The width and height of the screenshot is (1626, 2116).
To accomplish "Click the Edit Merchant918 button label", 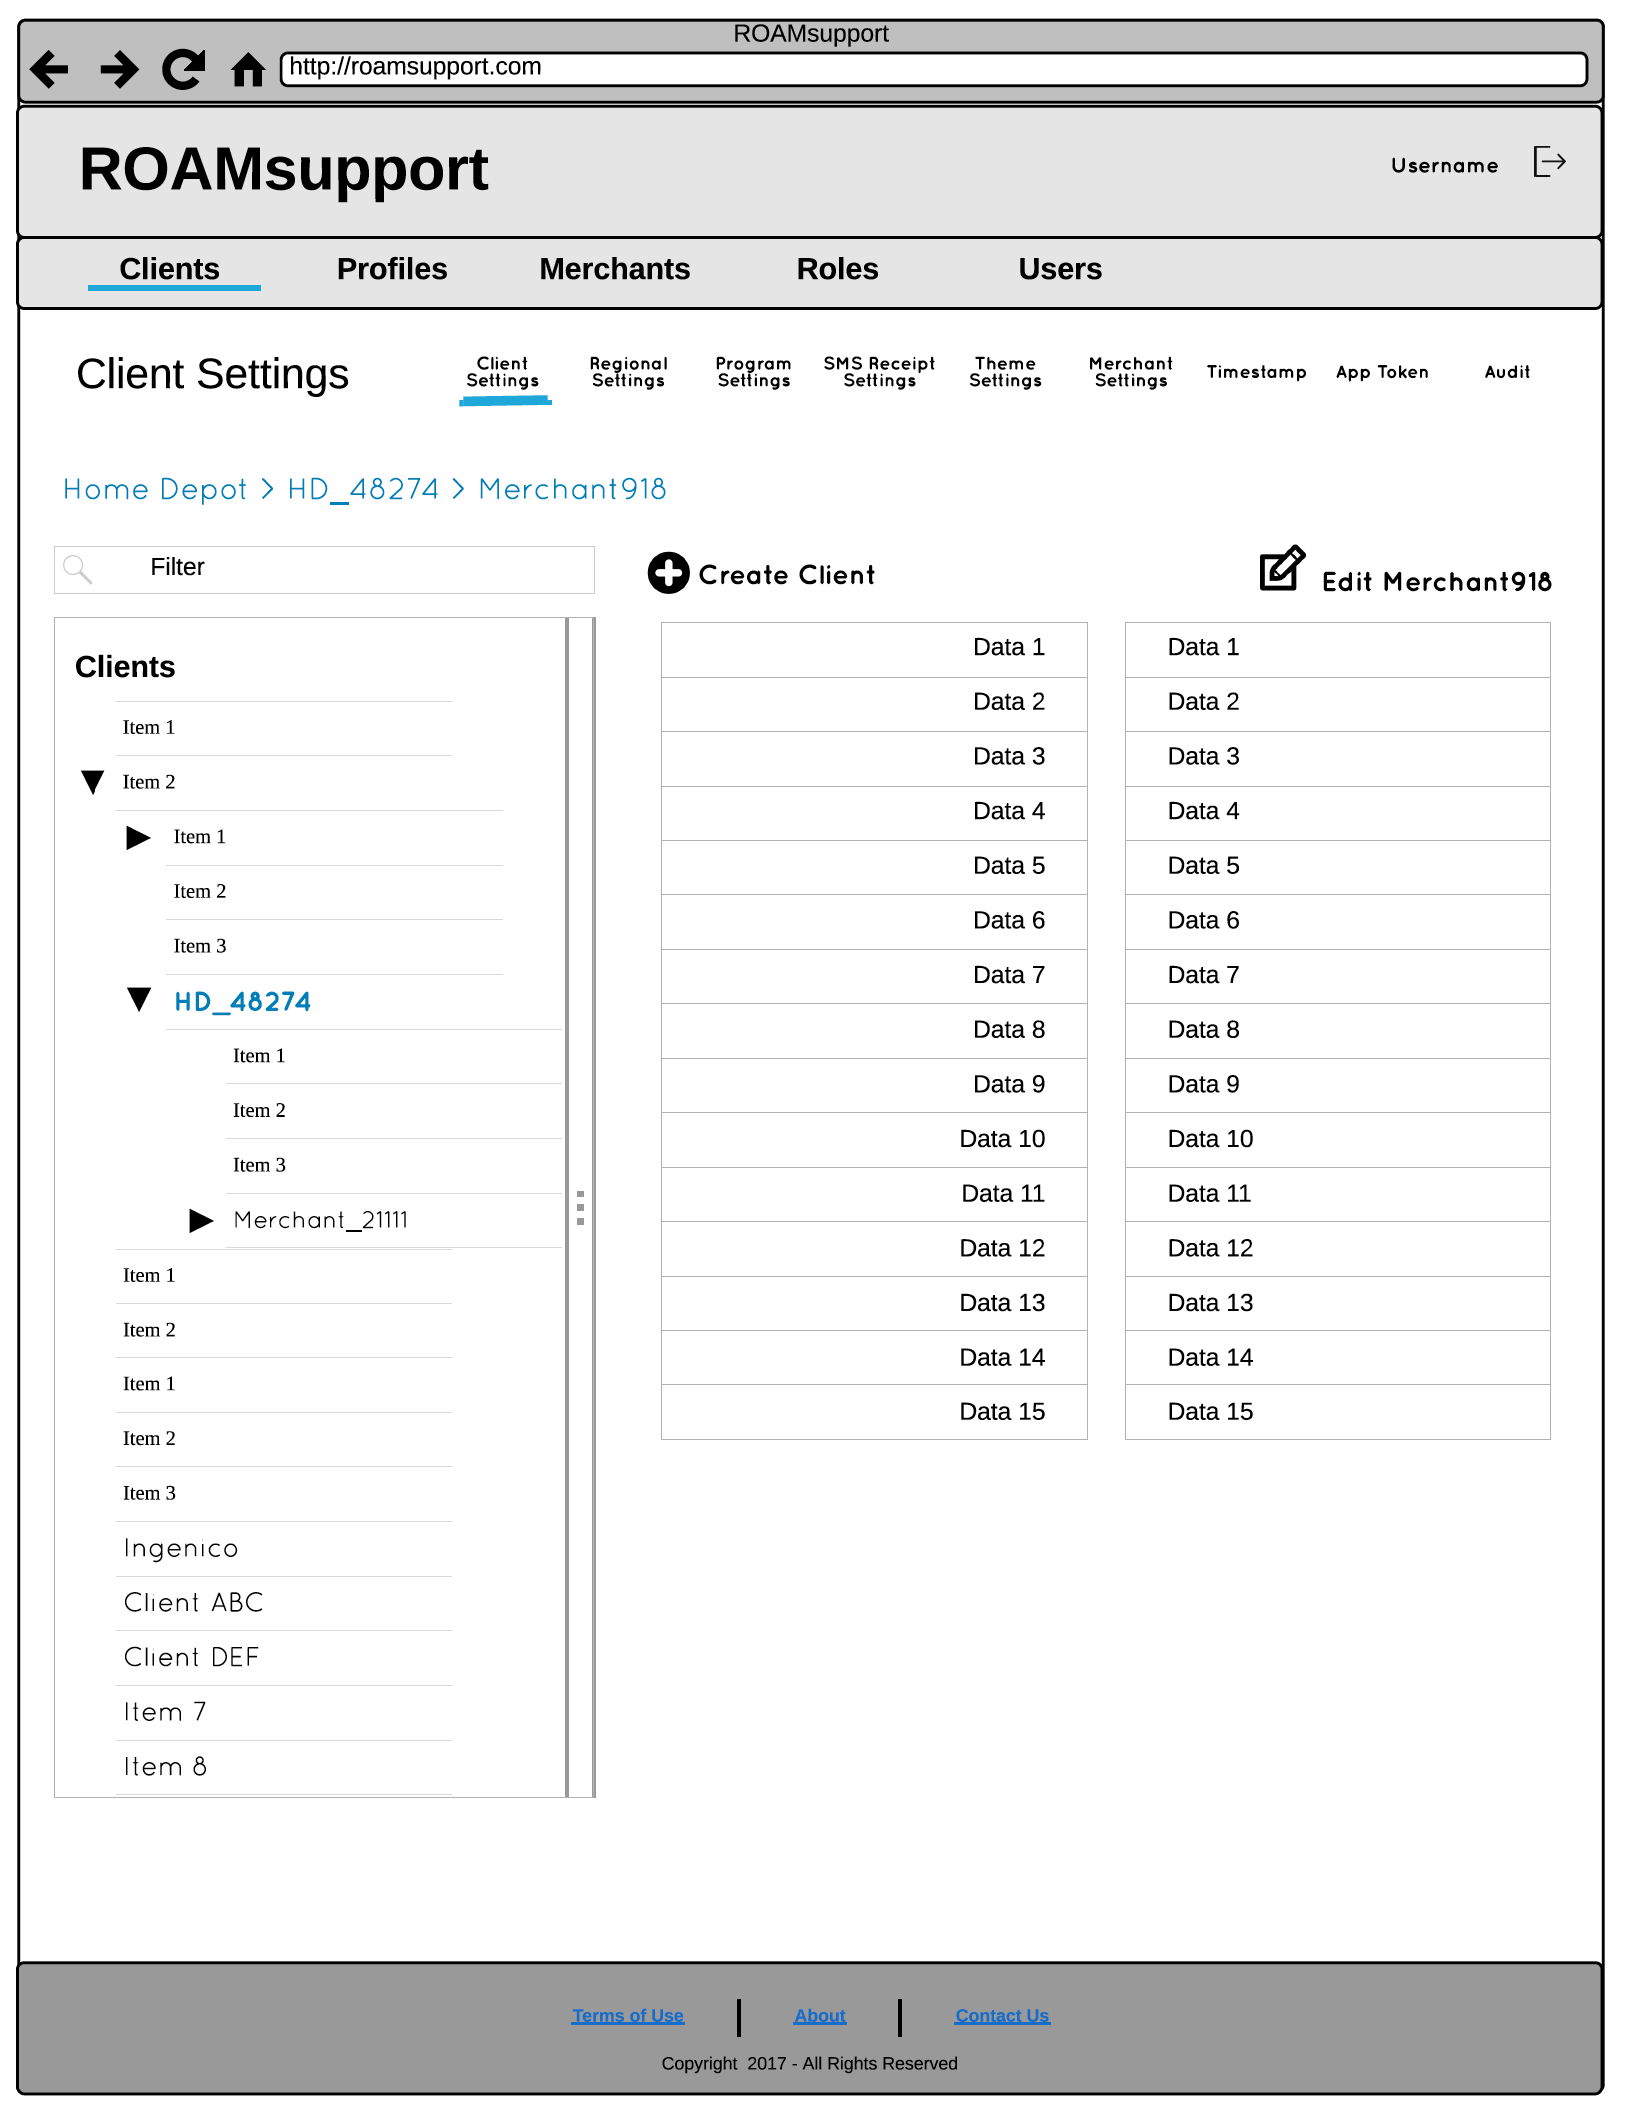I will (1437, 582).
